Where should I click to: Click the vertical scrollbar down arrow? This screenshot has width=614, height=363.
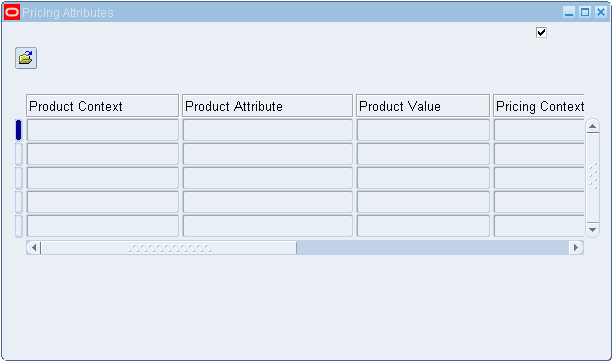[592, 229]
